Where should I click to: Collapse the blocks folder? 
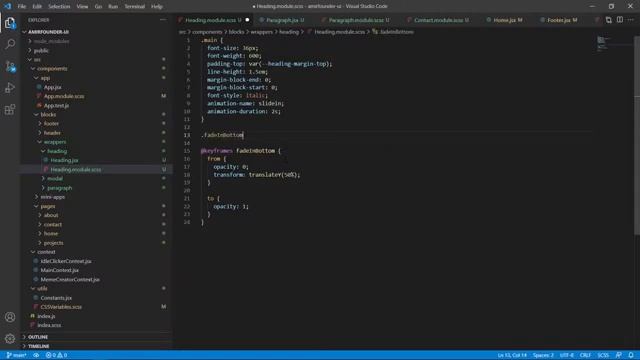point(48,114)
